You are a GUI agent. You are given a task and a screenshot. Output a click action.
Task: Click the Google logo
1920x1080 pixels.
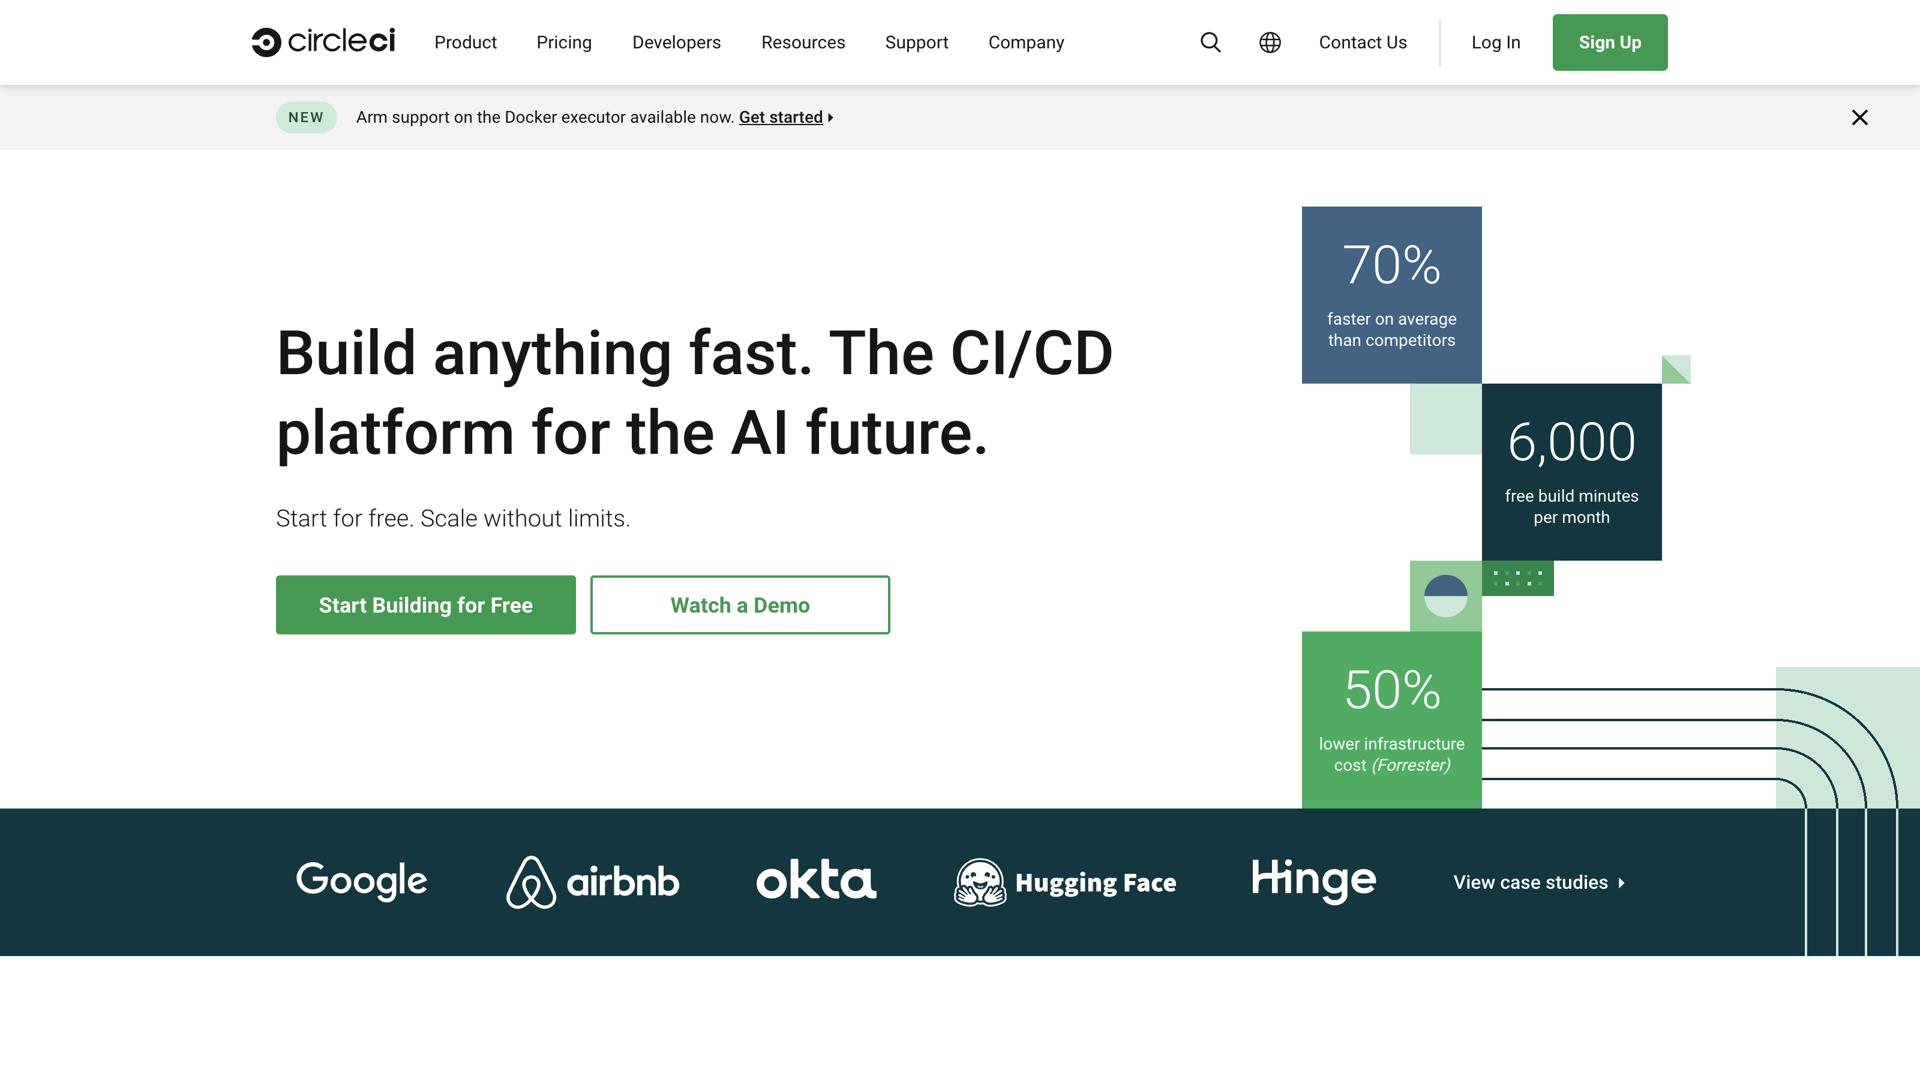[360, 881]
